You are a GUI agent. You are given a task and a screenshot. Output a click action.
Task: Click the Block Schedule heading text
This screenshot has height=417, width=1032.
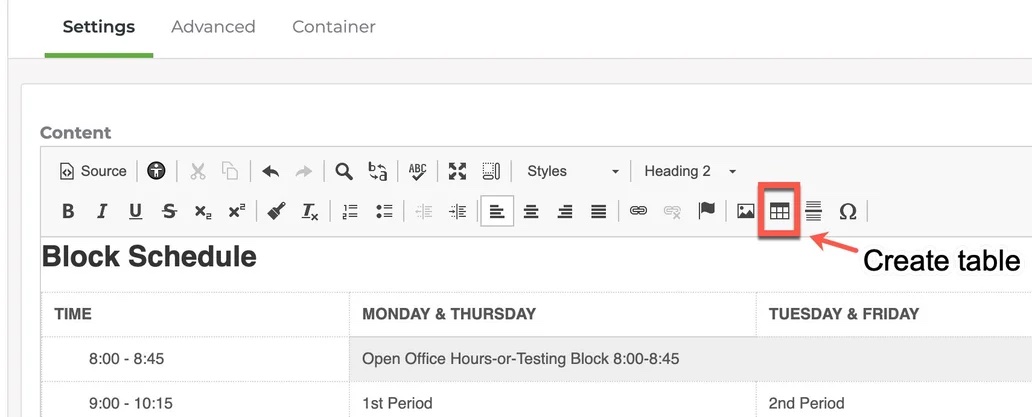coord(149,257)
